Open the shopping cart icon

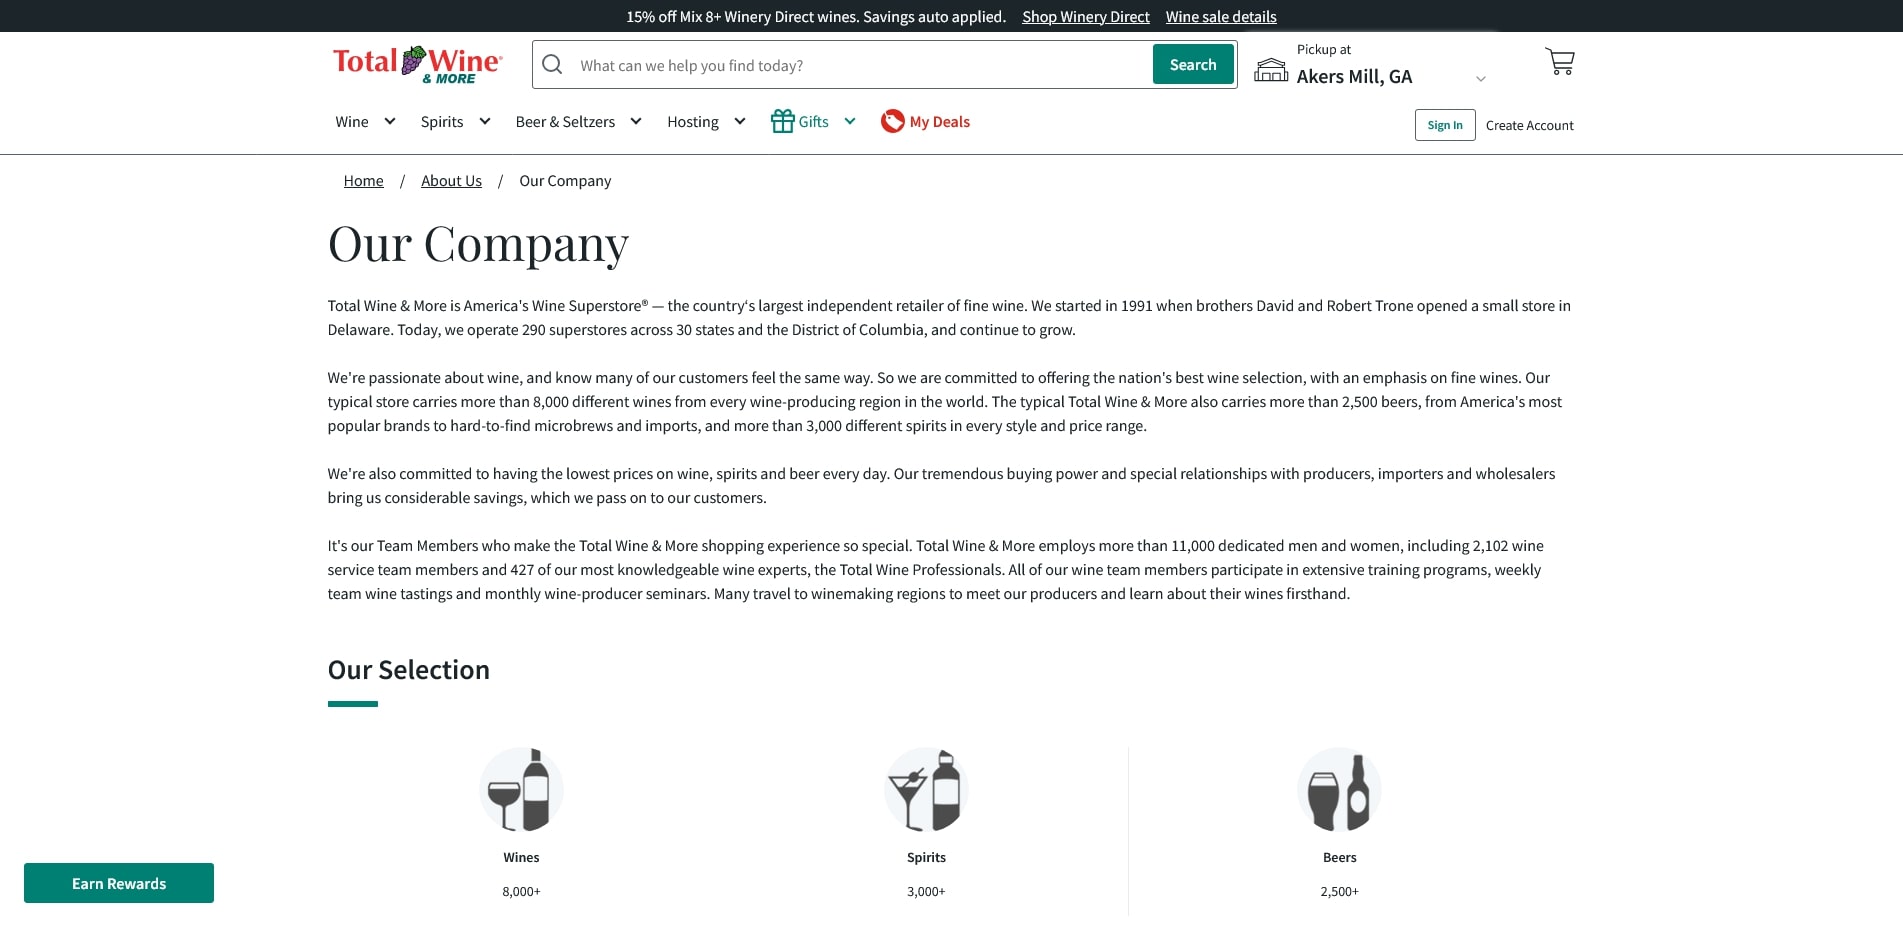pos(1559,62)
